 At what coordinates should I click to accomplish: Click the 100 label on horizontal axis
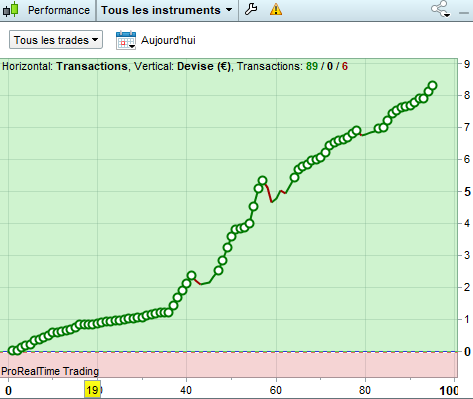(449, 390)
